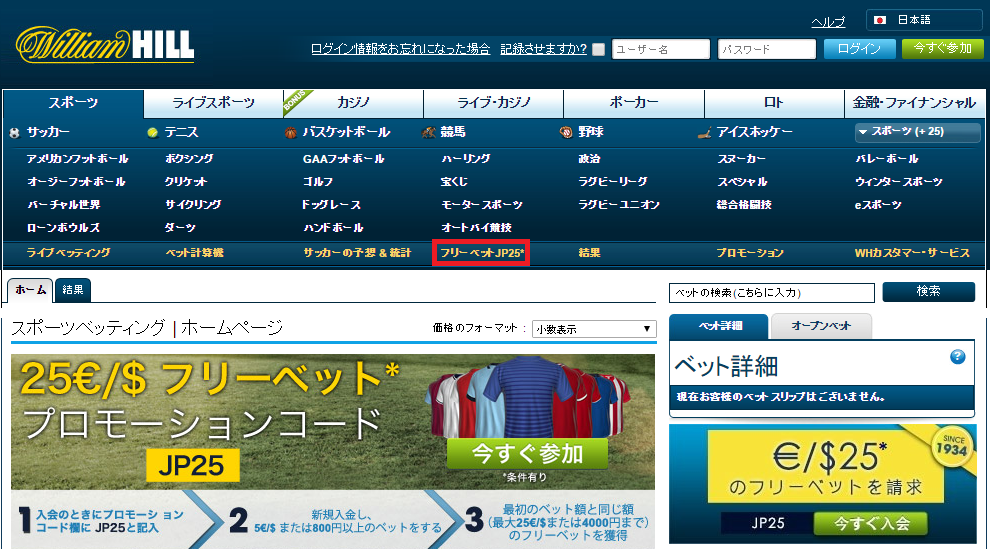The width and height of the screenshot is (990, 549).
Task: Open the ボクシング link
Action: 189,159
